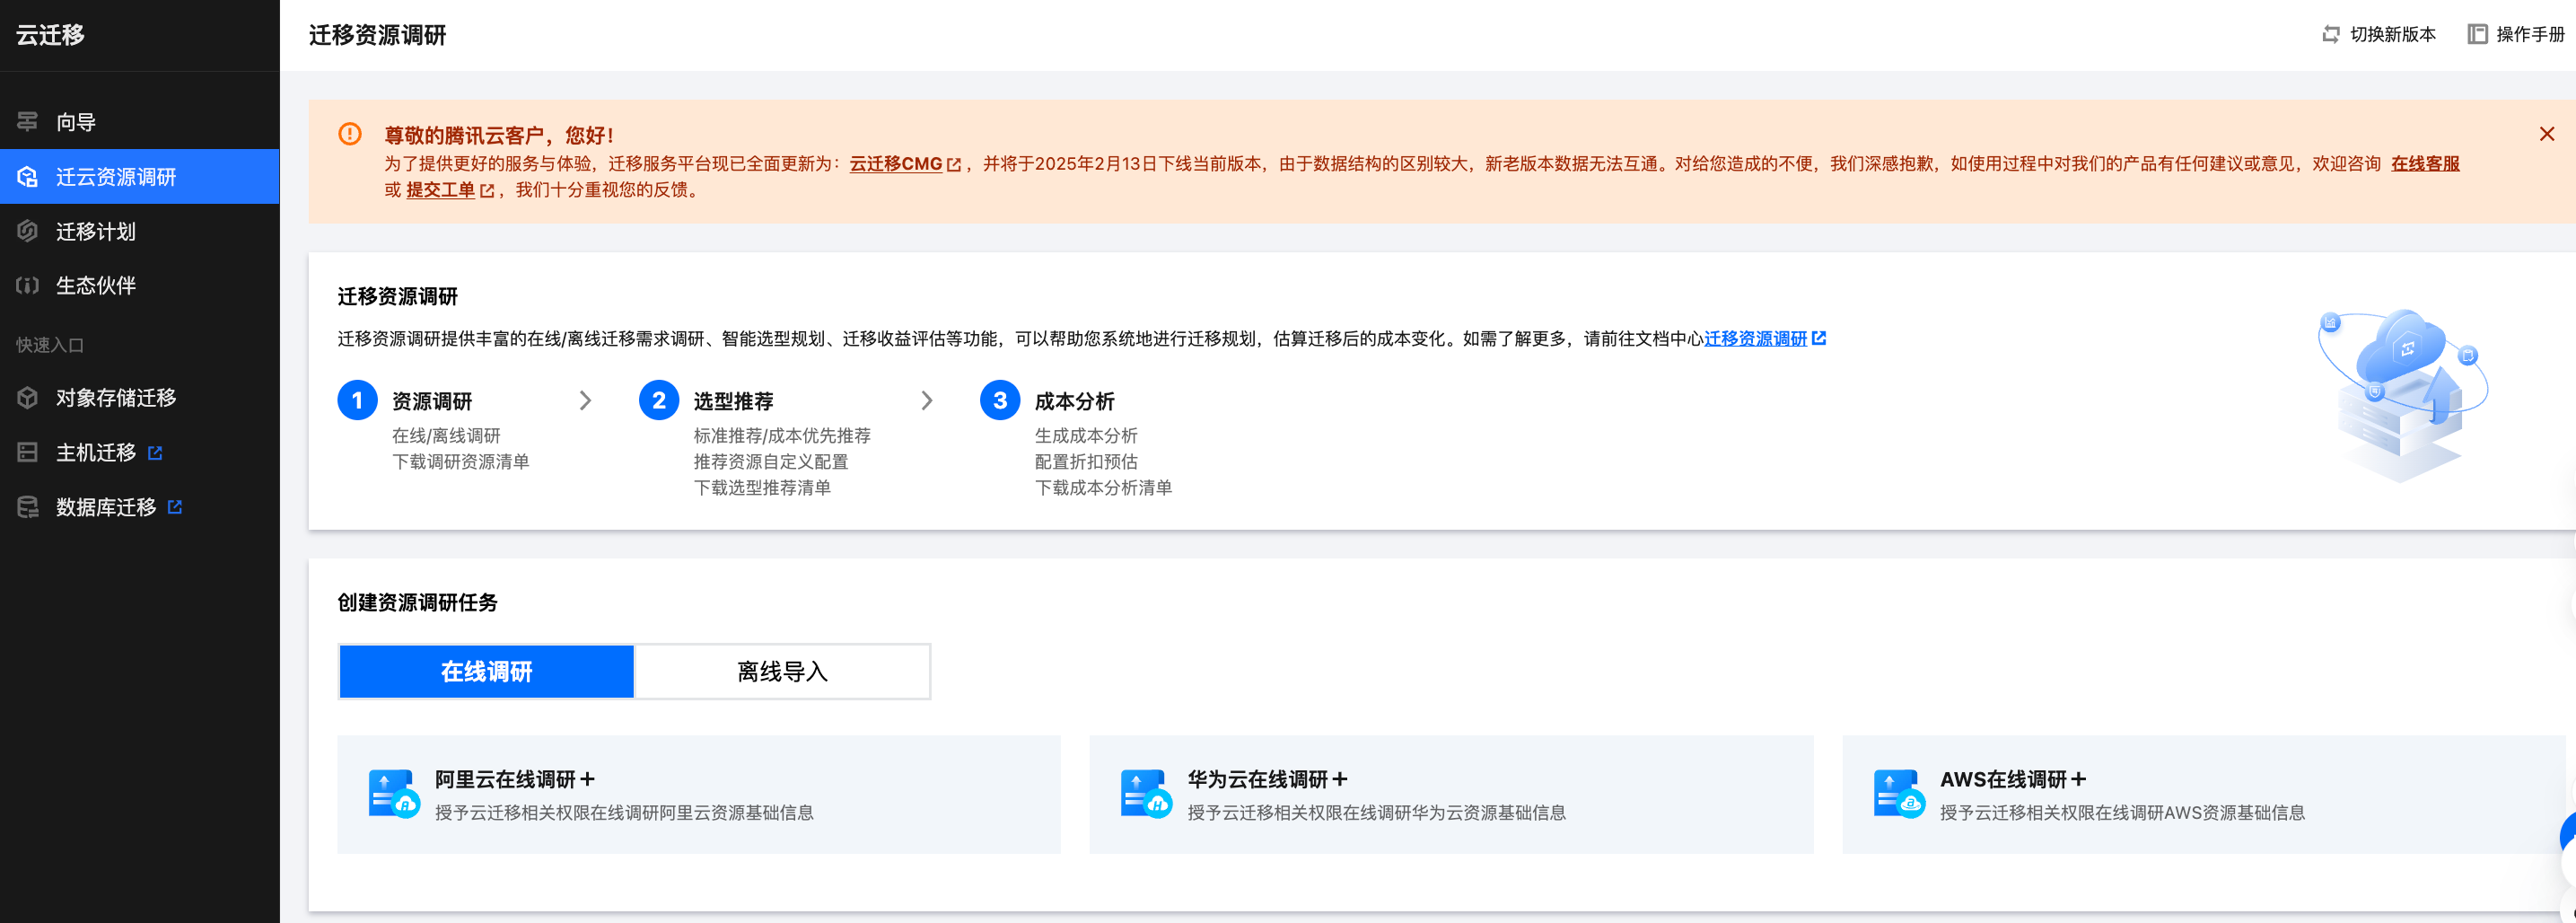Click the 切换新版本 switch icon
The height and width of the screenshot is (923, 2576).
point(2331,34)
